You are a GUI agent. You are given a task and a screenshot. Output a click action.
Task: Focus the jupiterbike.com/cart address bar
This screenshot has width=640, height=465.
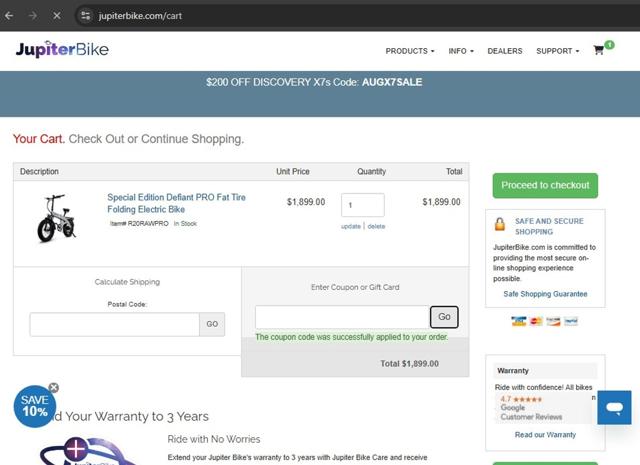(140, 16)
